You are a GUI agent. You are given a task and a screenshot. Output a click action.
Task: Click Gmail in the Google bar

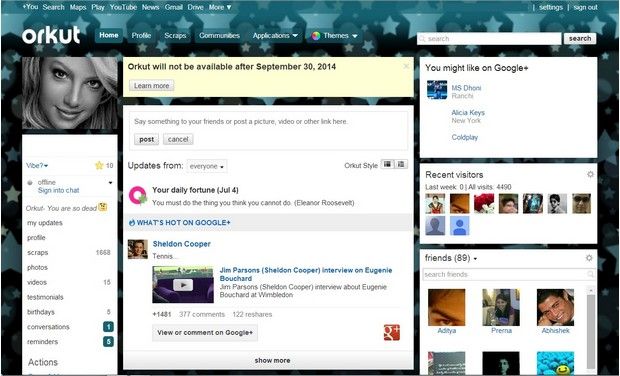click(x=174, y=7)
